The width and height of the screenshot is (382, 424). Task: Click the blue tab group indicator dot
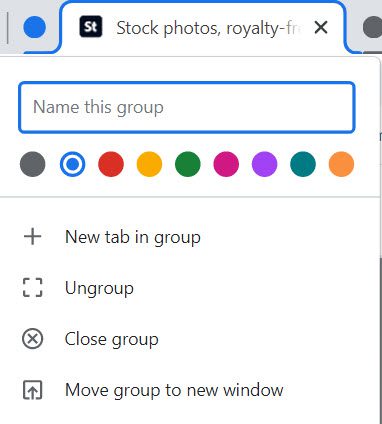point(35,27)
